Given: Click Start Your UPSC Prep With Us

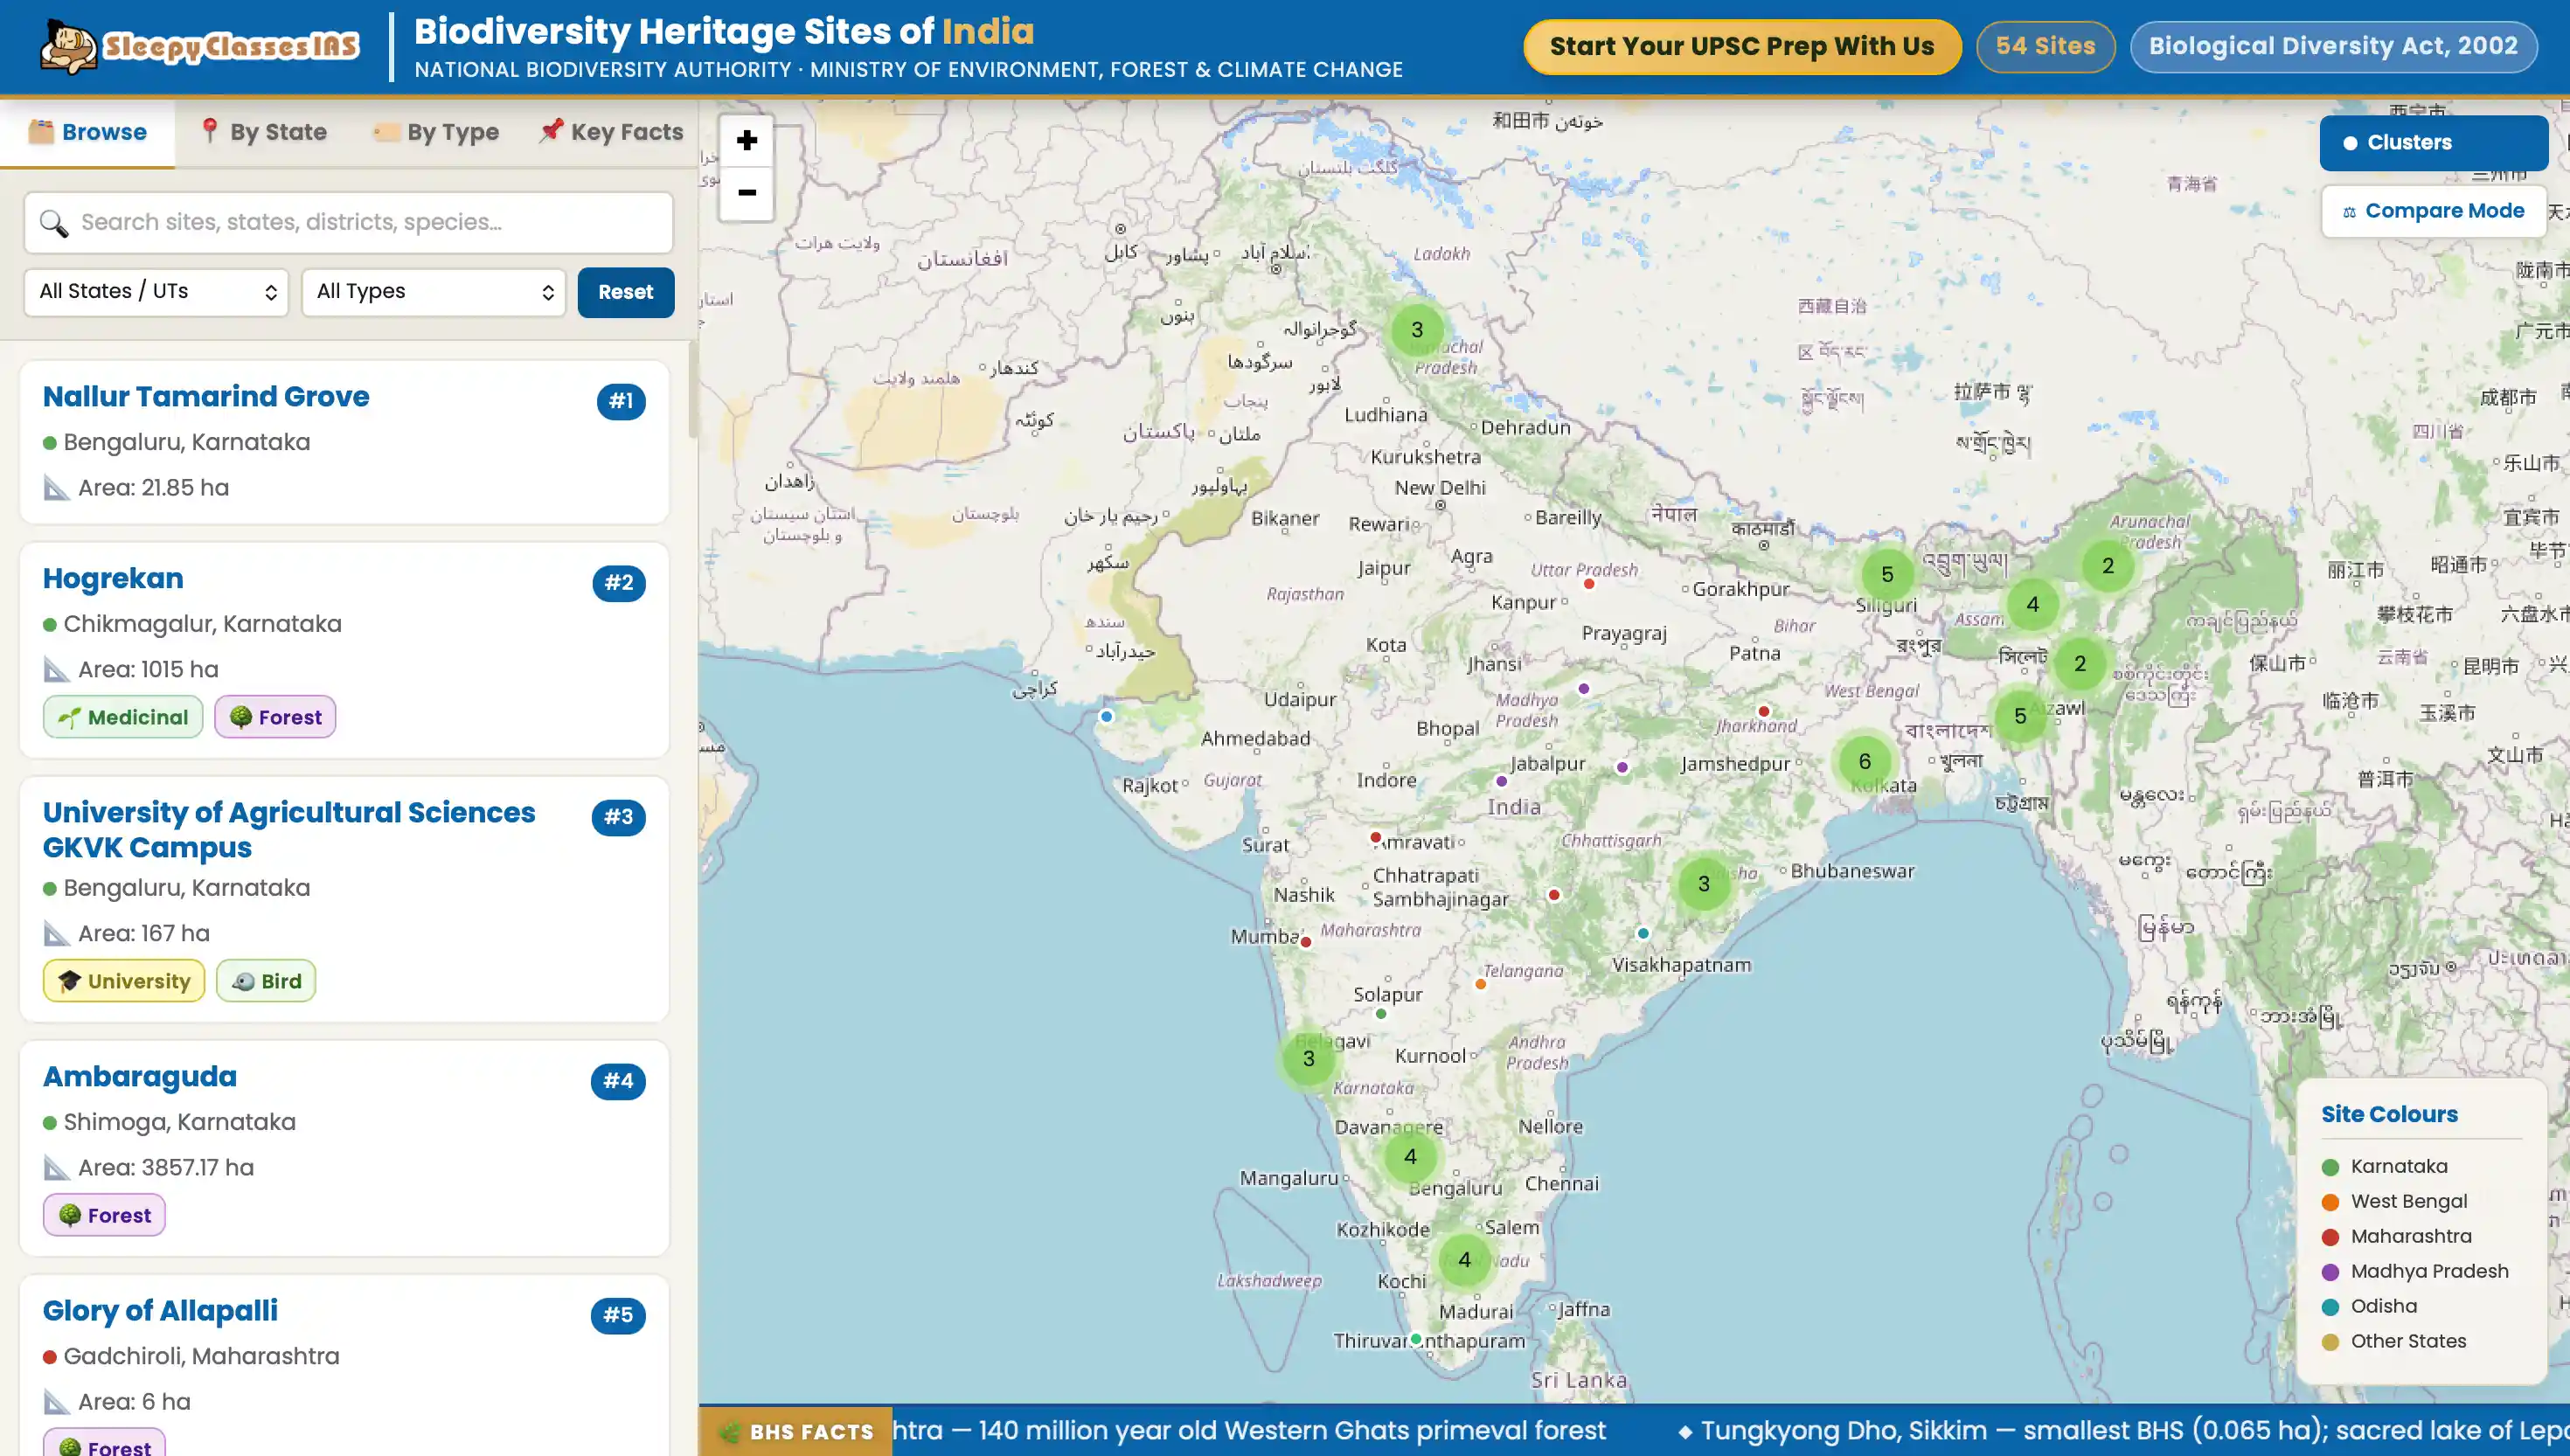Looking at the screenshot, I should click(1741, 47).
